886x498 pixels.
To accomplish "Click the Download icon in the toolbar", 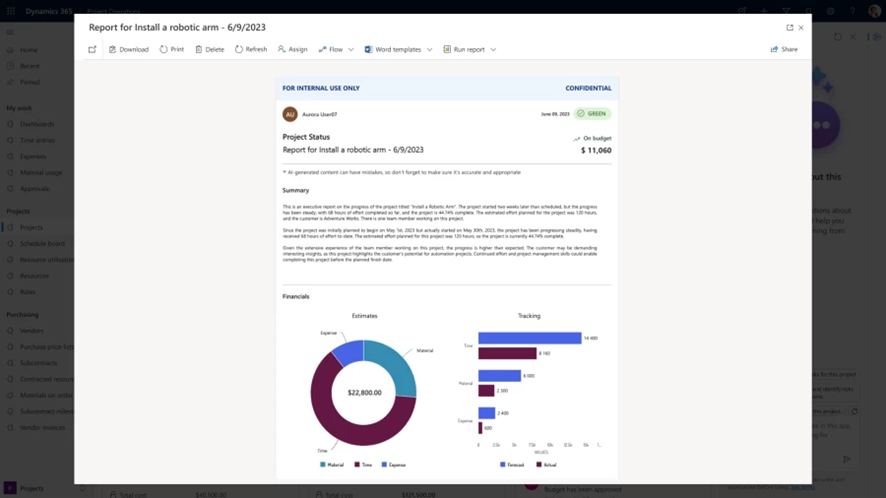I will 113,49.
